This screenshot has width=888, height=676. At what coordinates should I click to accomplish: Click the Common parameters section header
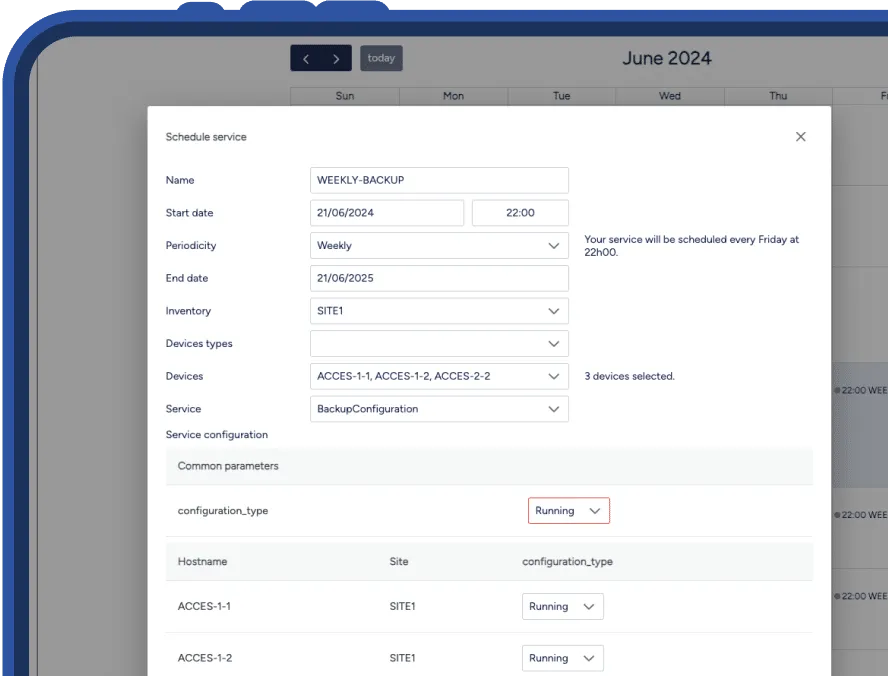(489, 466)
